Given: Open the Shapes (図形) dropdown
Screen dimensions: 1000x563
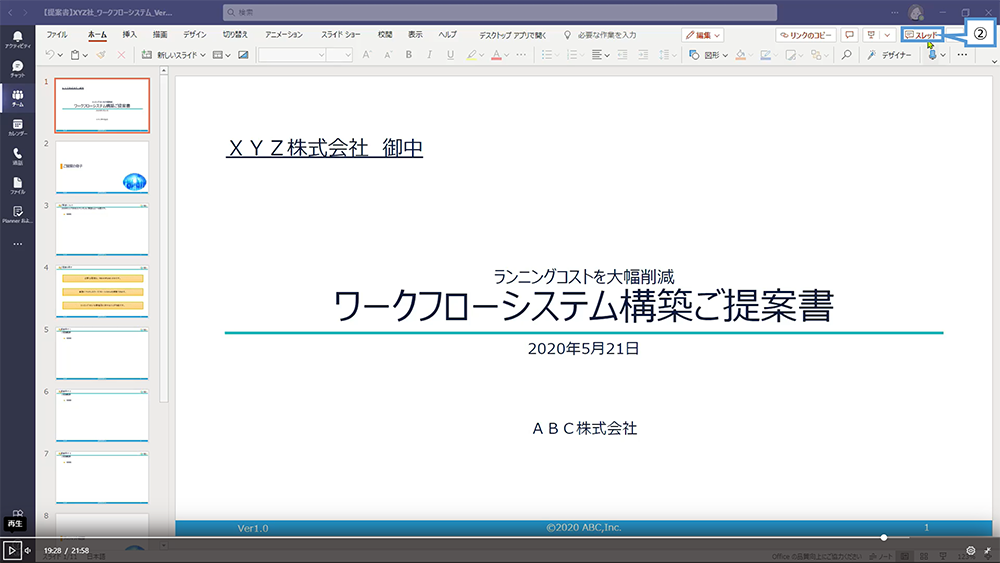Looking at the screenshot, I should click(709, 55).
